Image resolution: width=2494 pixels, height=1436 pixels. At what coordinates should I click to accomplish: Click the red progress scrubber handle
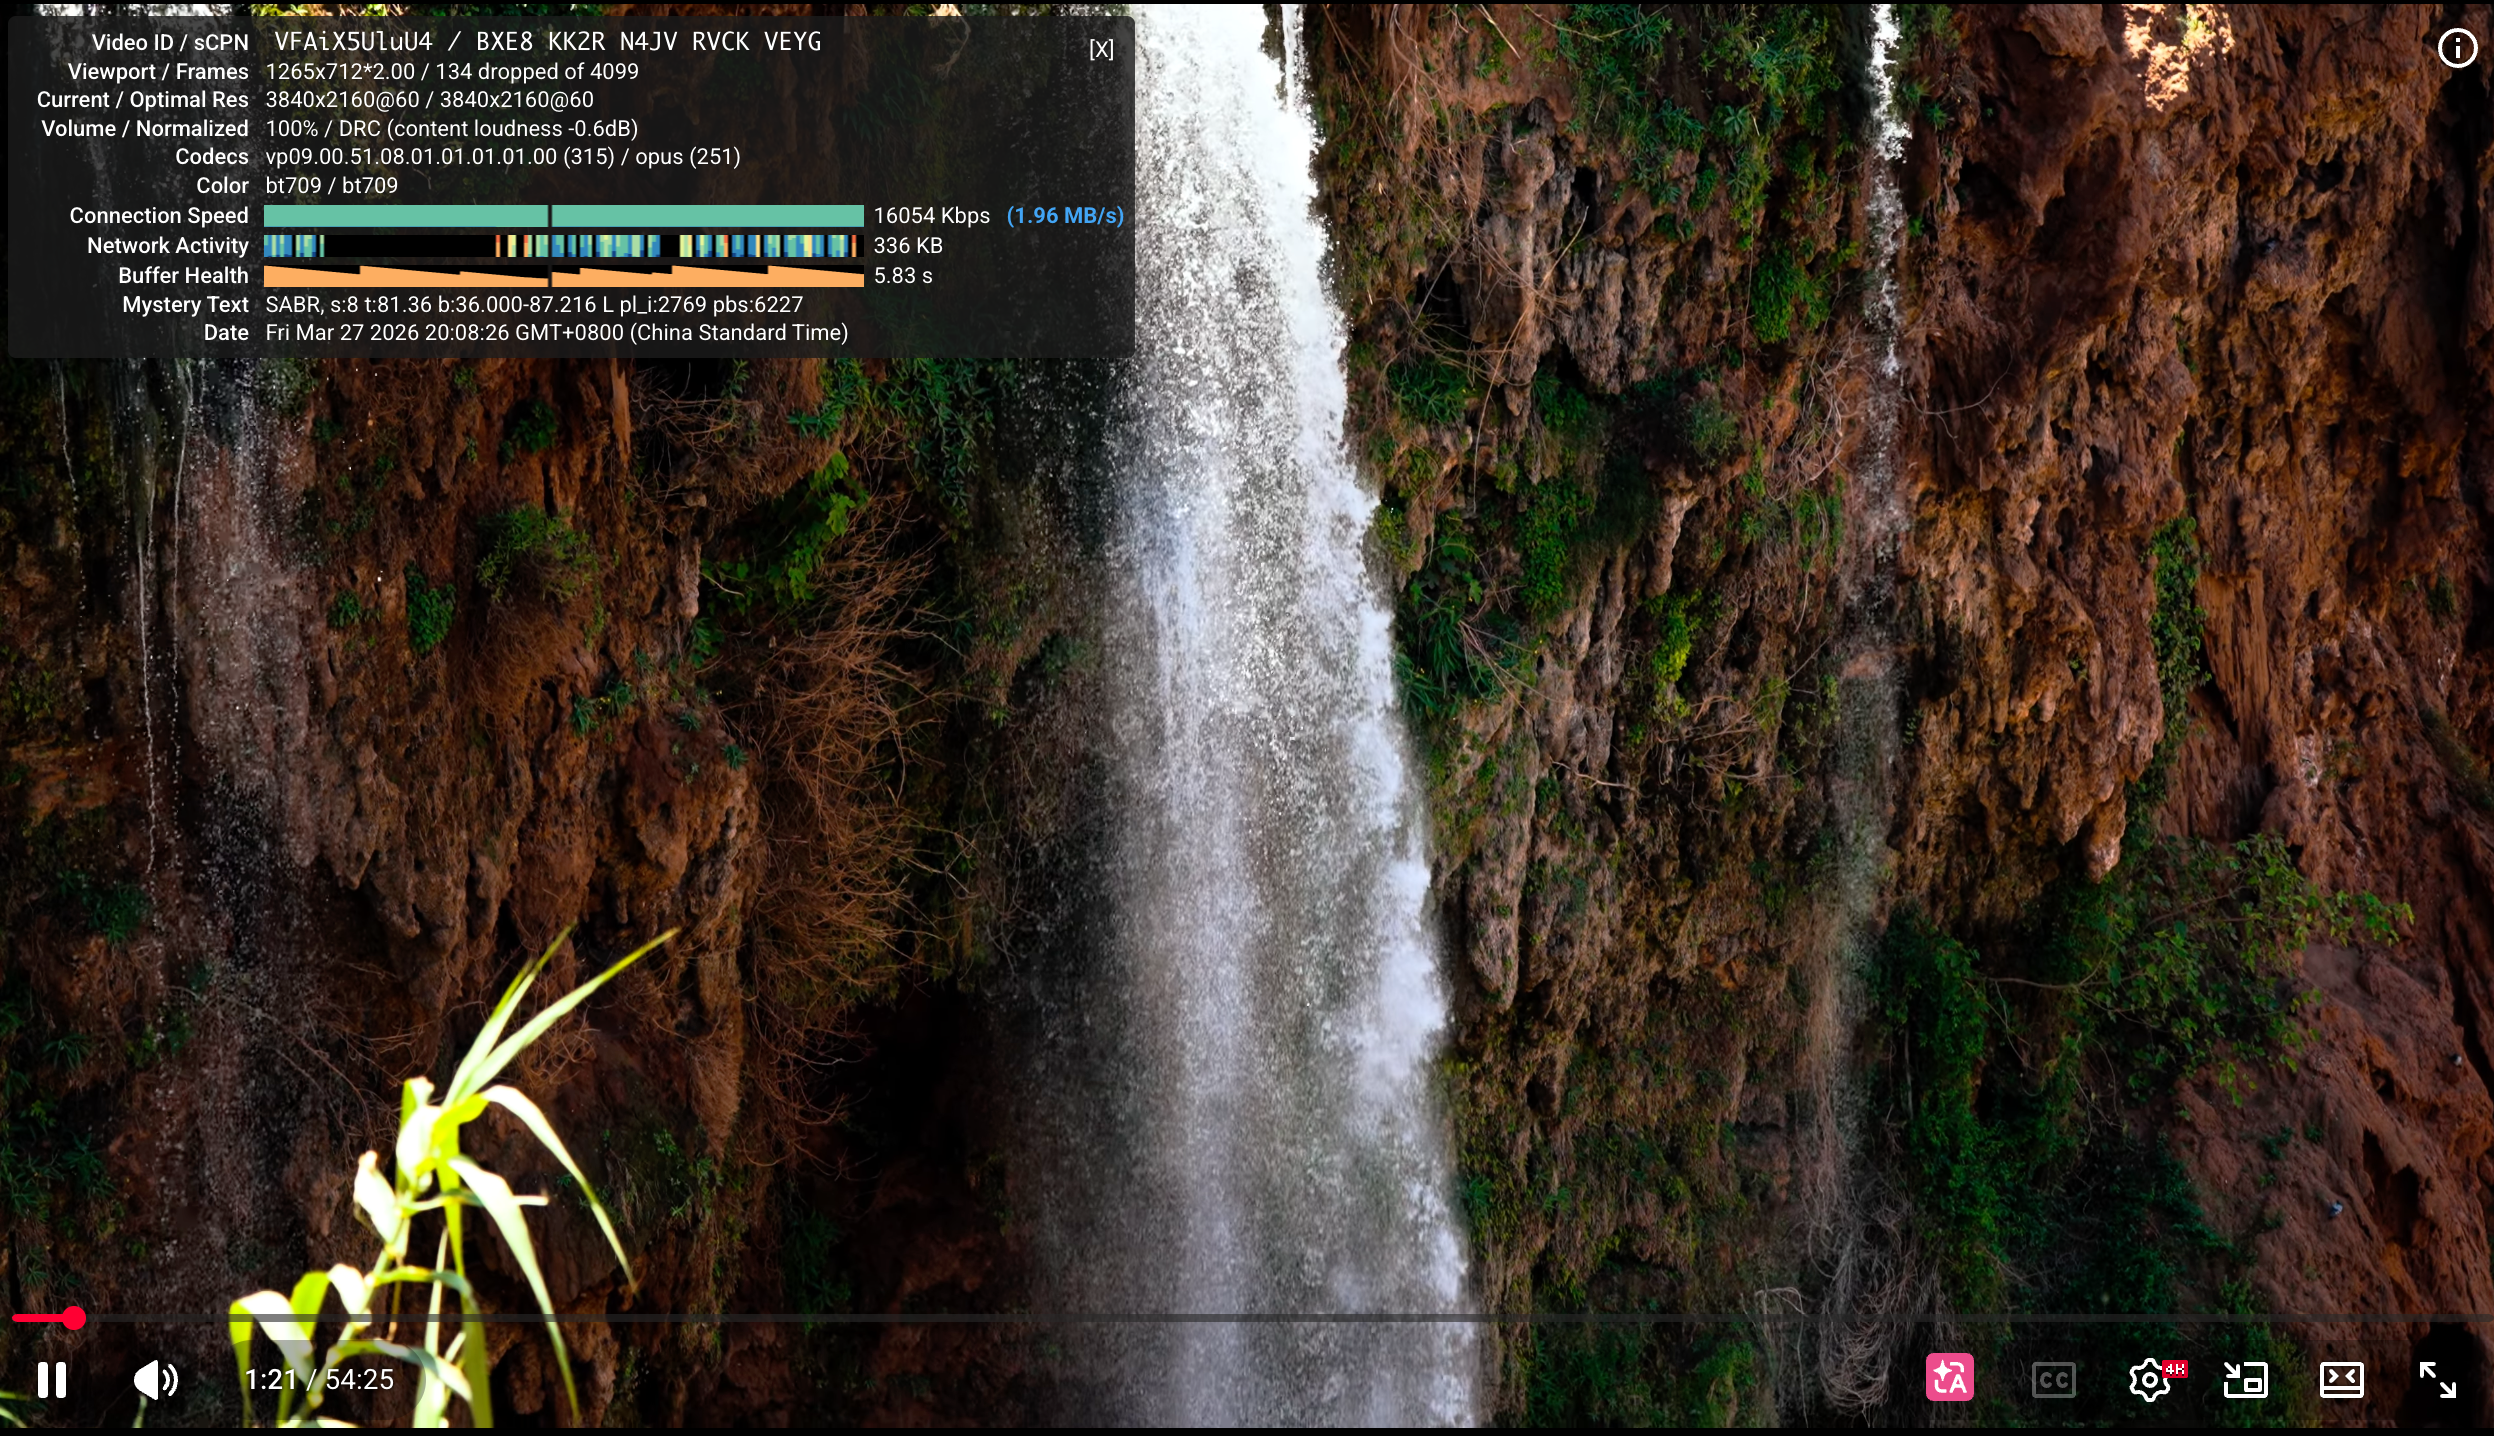73,1318
